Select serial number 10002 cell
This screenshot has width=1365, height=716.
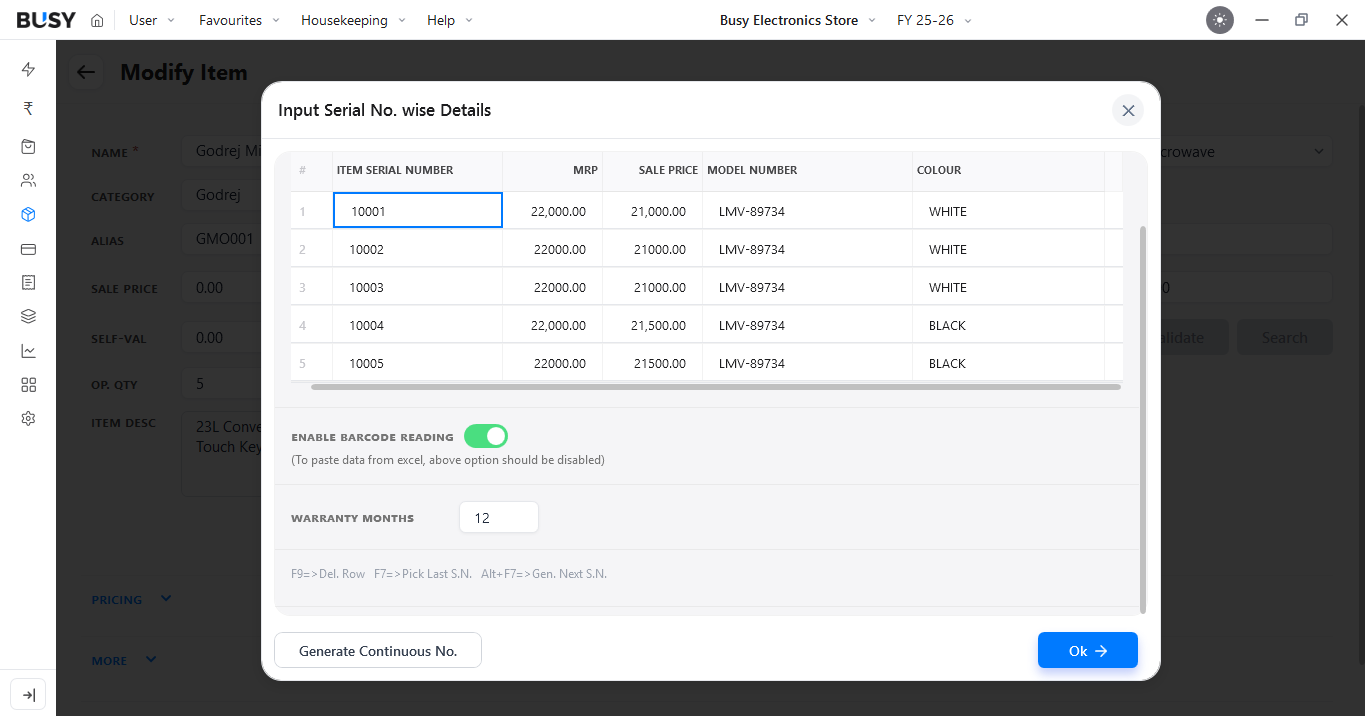pyautogui.click(x=417, y=249)
